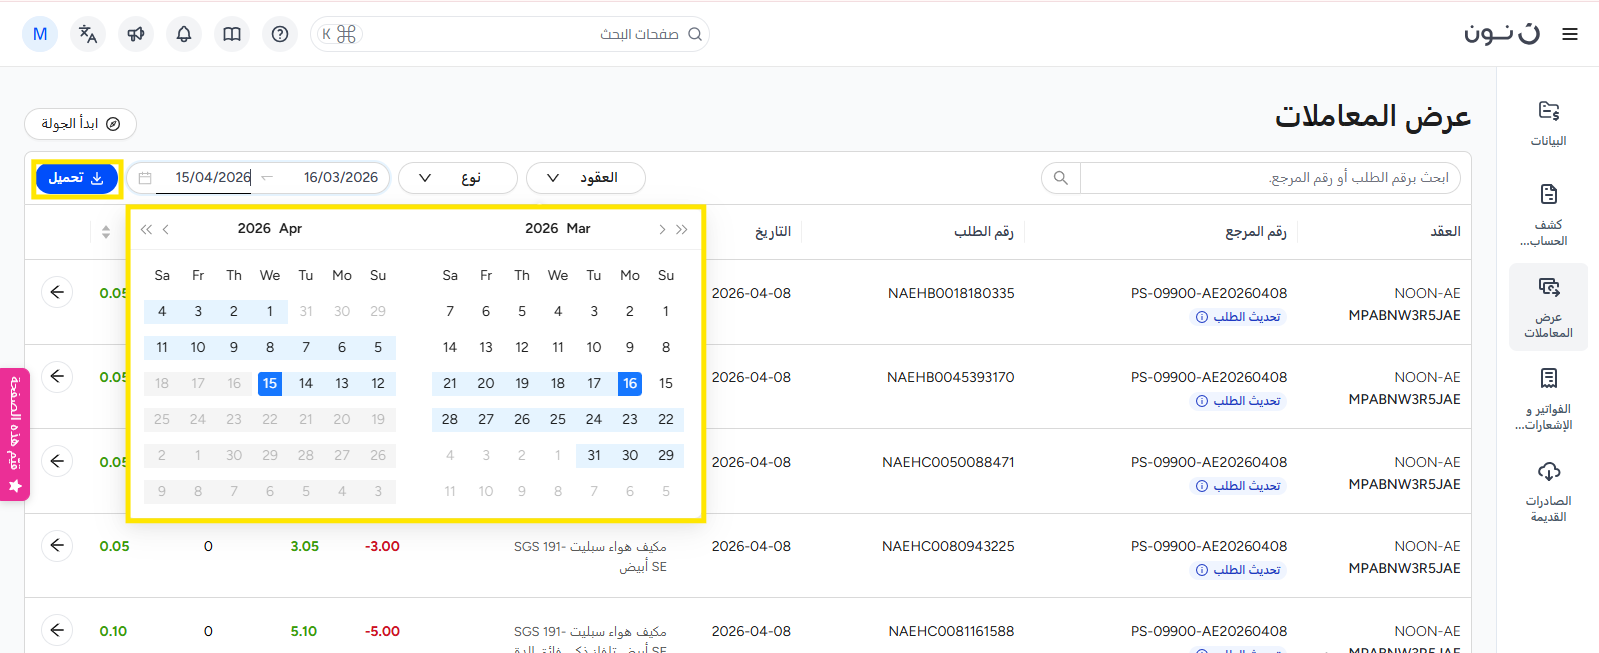Open the documentation book icon
Image resolution: width=1599 pixels, height=653 pixels.
coord(232,34)
